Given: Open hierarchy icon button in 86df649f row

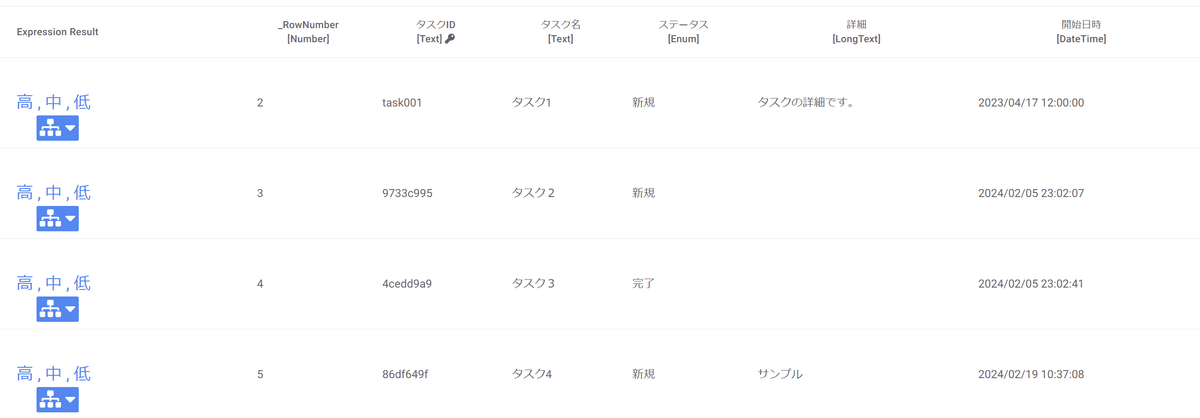Looking at the screenshot, I should click(x=57, y=400).
